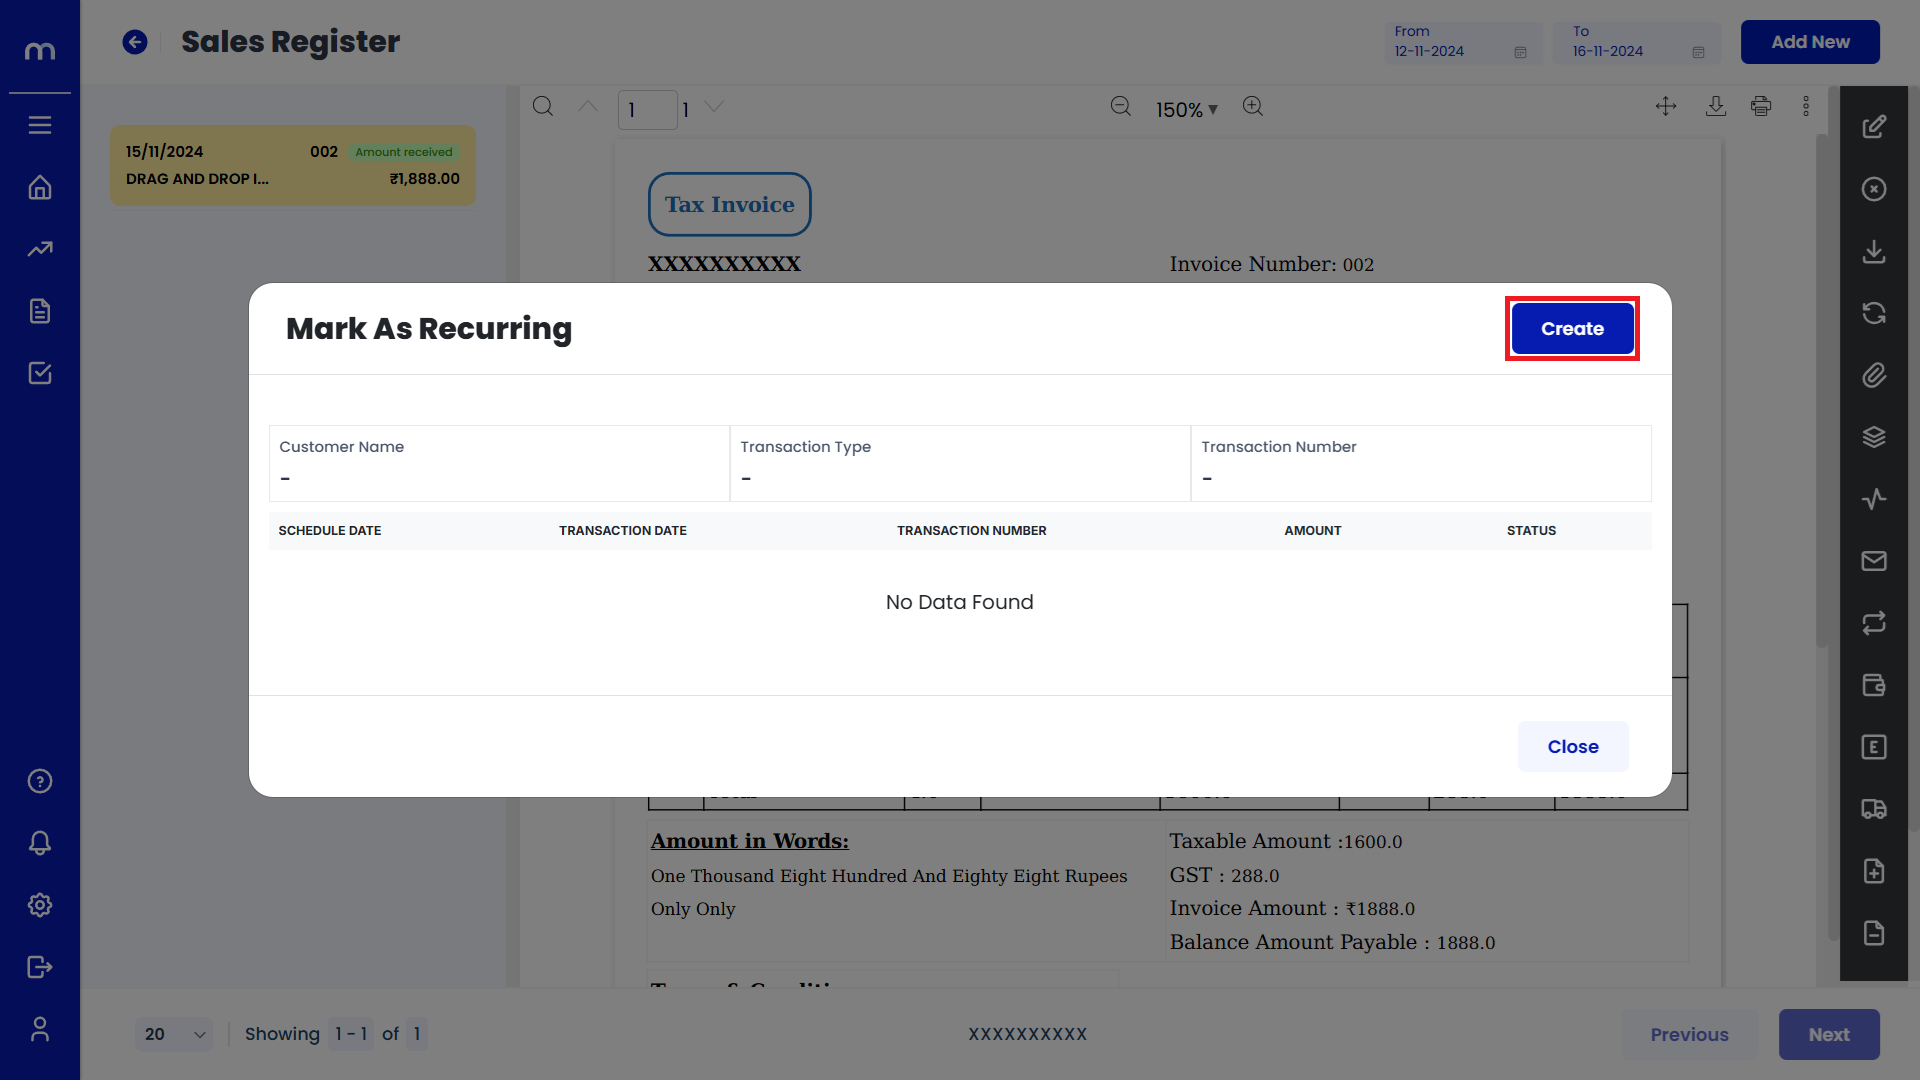The image size is (1920, 1080).
Task: Click the AMOUNT column header
Action: 1313,530
